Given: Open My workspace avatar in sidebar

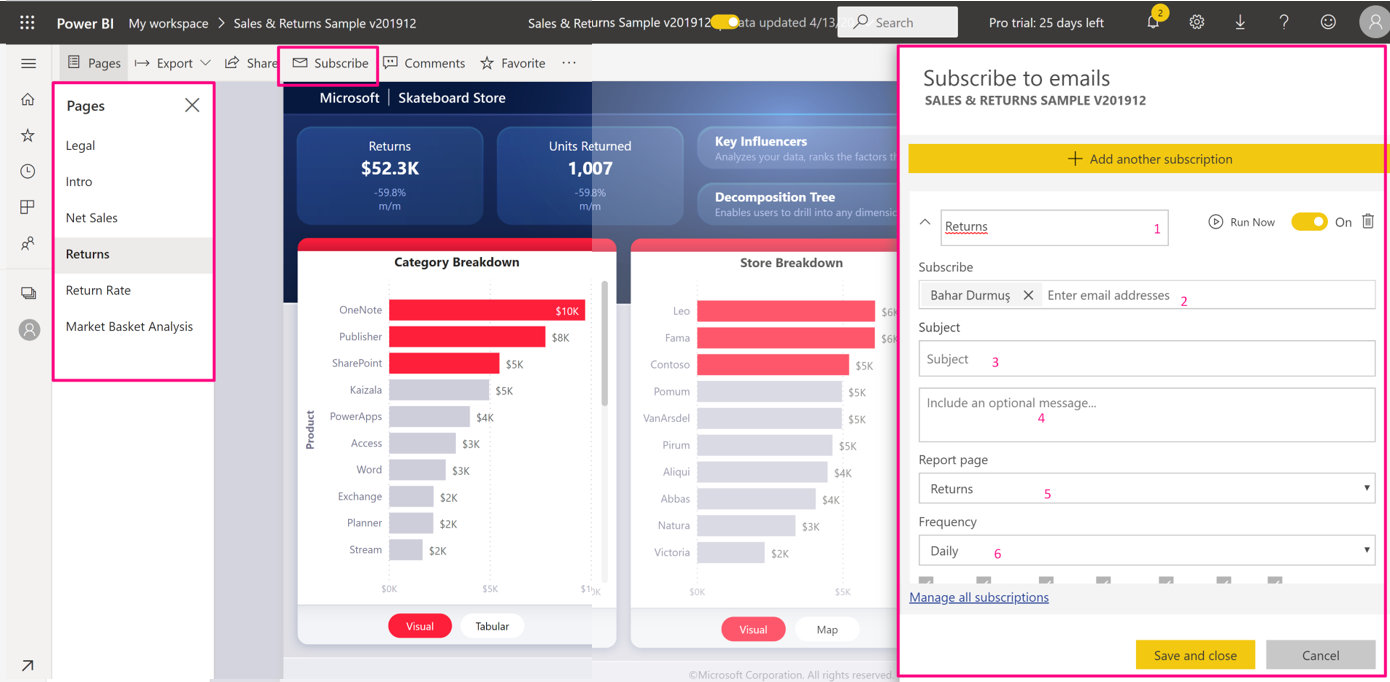Looking at the screenshot, I should click(29, 329).
